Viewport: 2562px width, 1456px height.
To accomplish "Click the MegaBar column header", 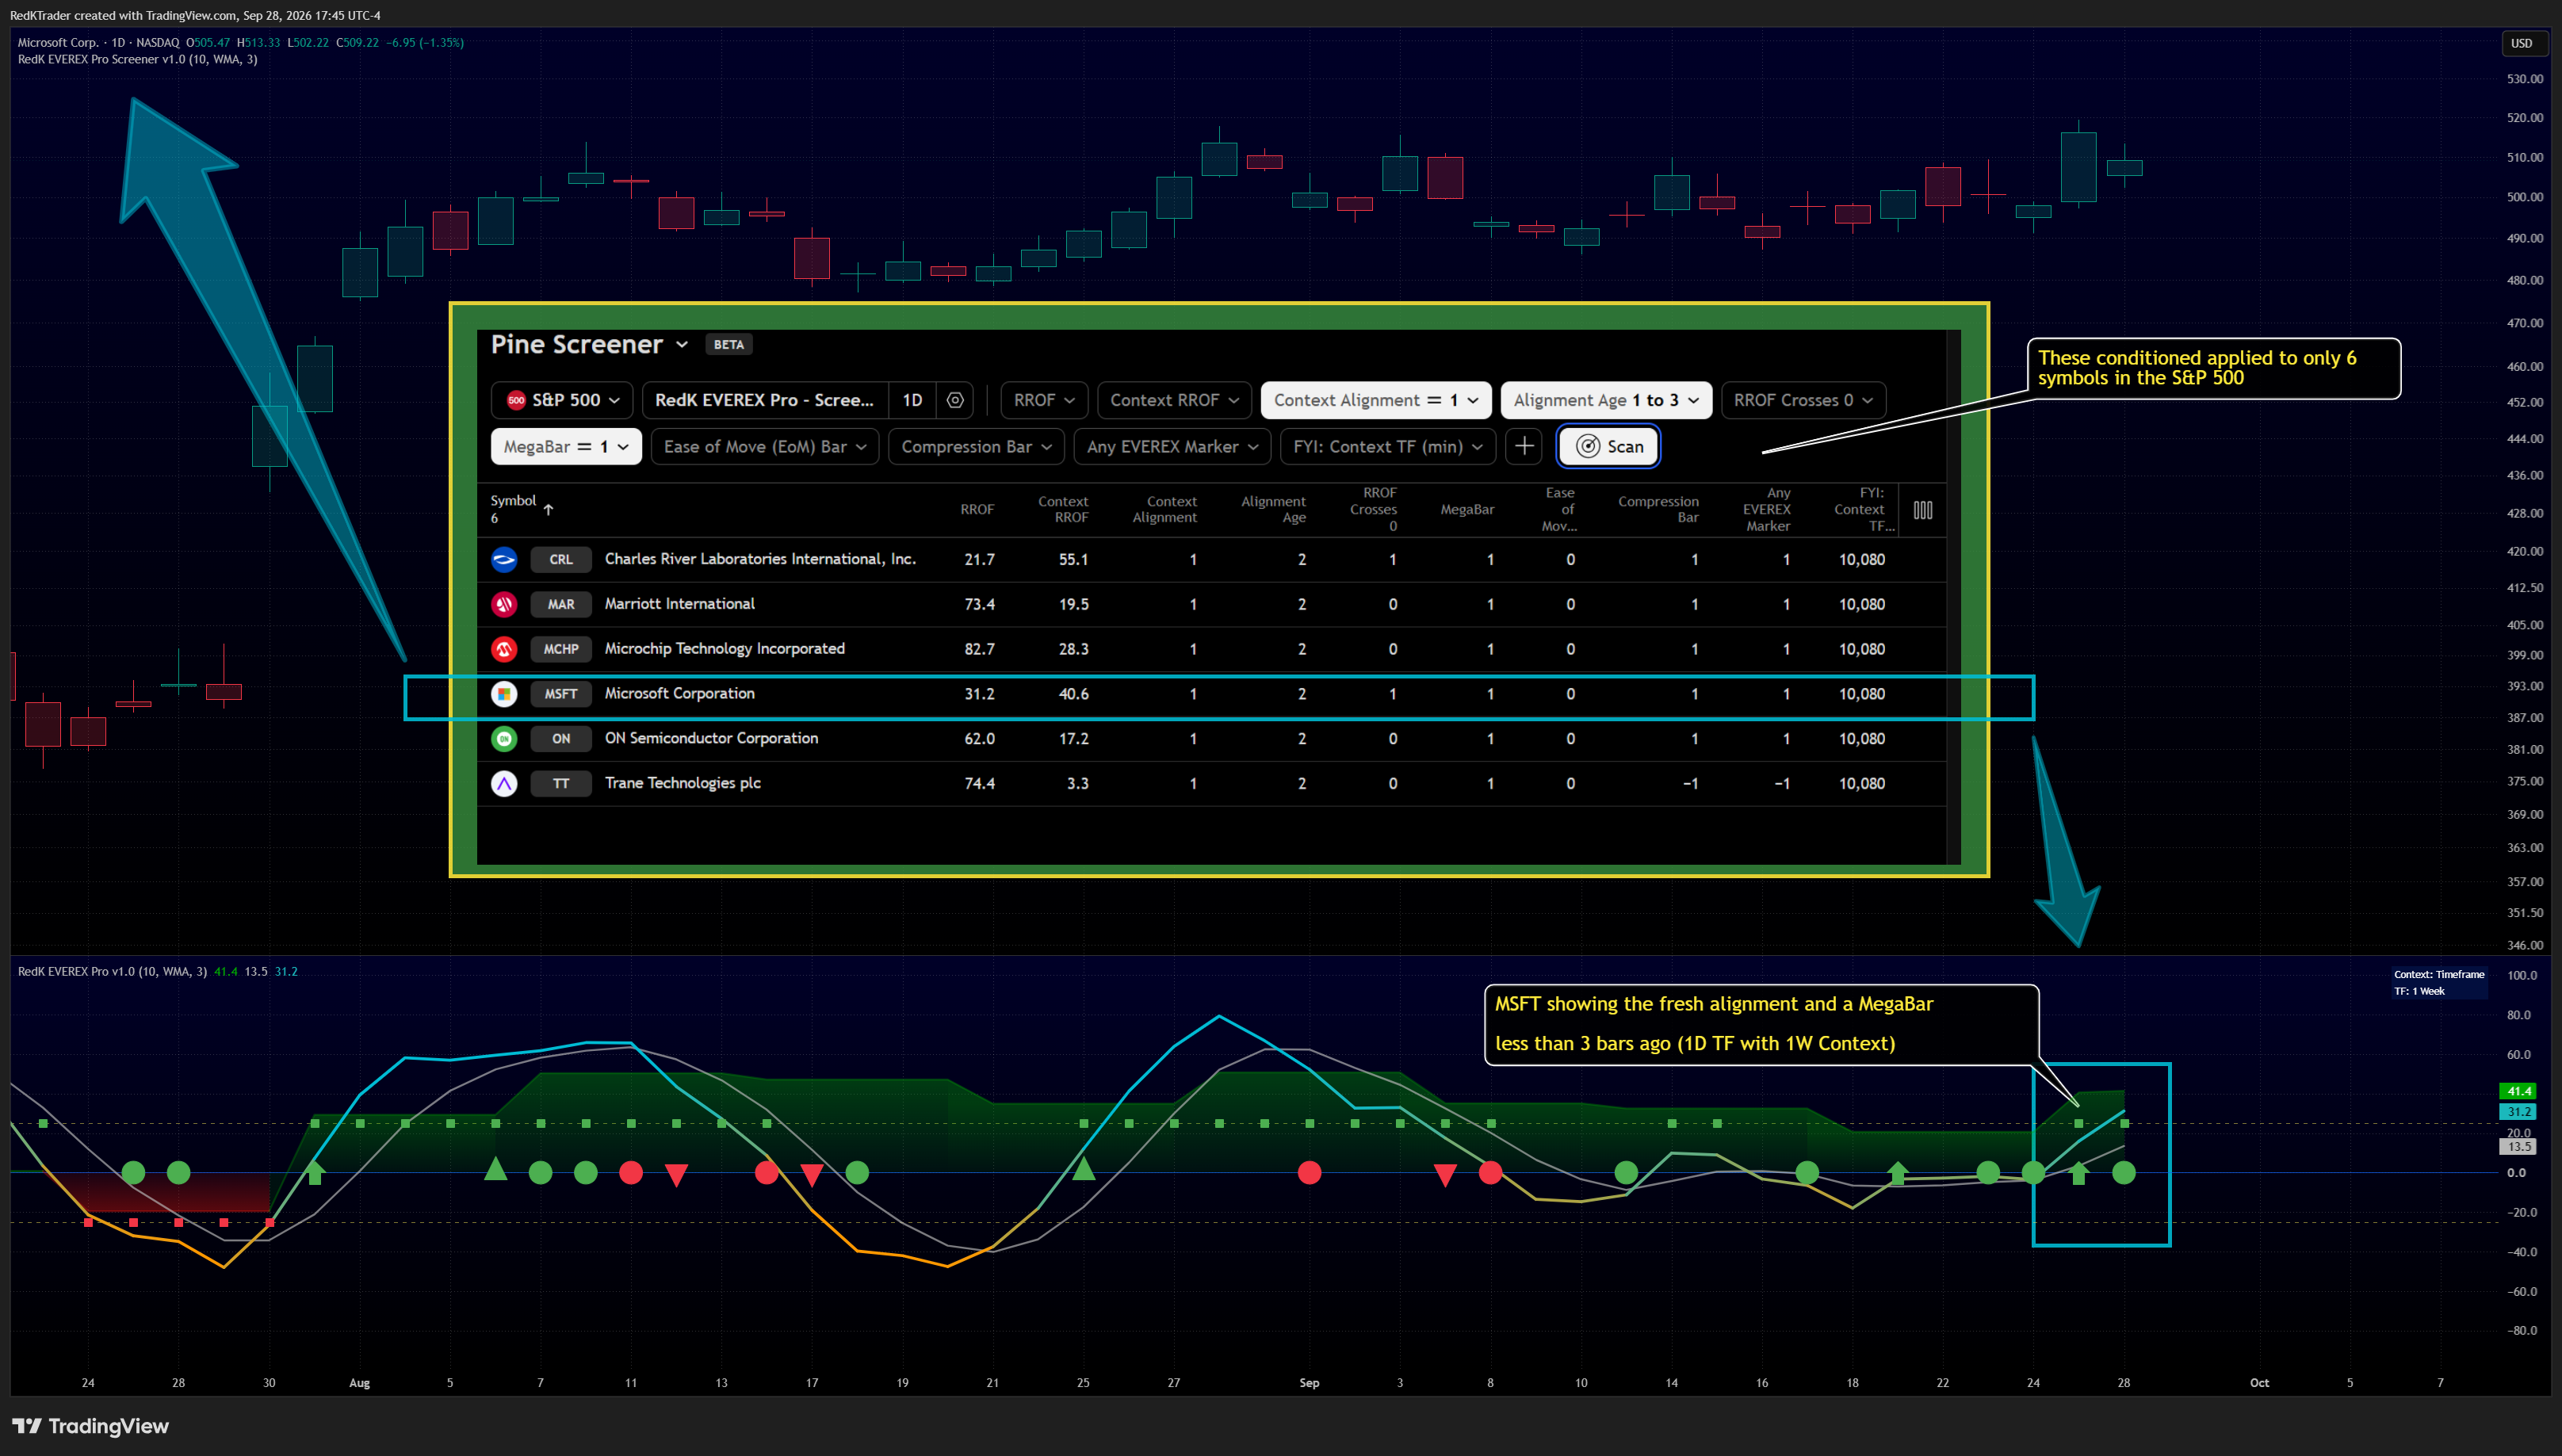I will coord(1467,510).
